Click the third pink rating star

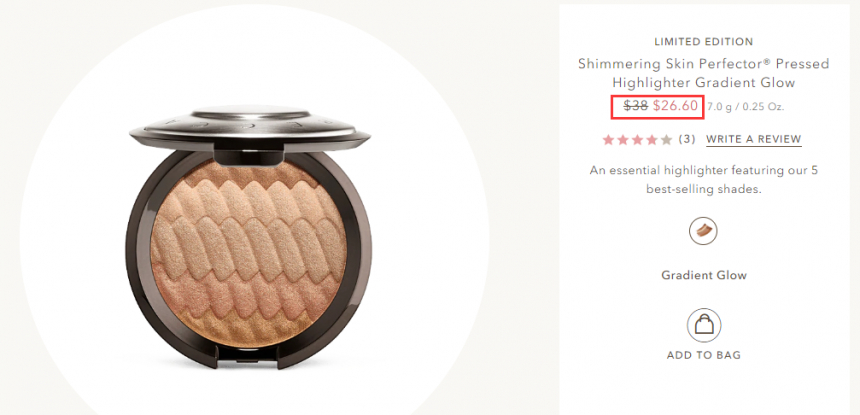pos(637,140)
